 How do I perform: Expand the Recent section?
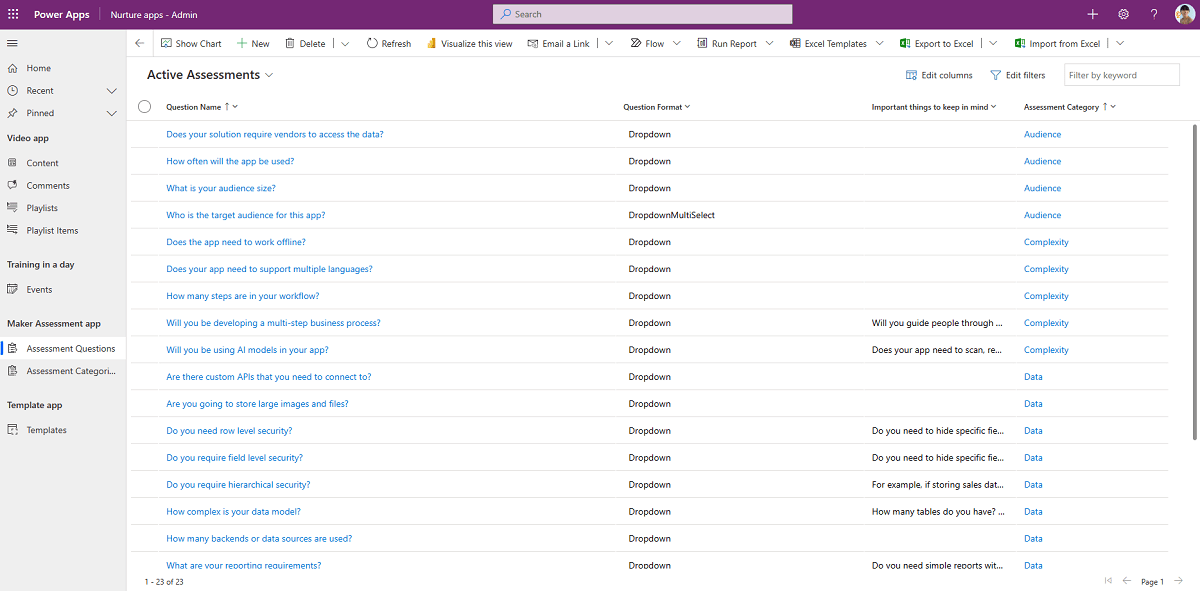111,90
